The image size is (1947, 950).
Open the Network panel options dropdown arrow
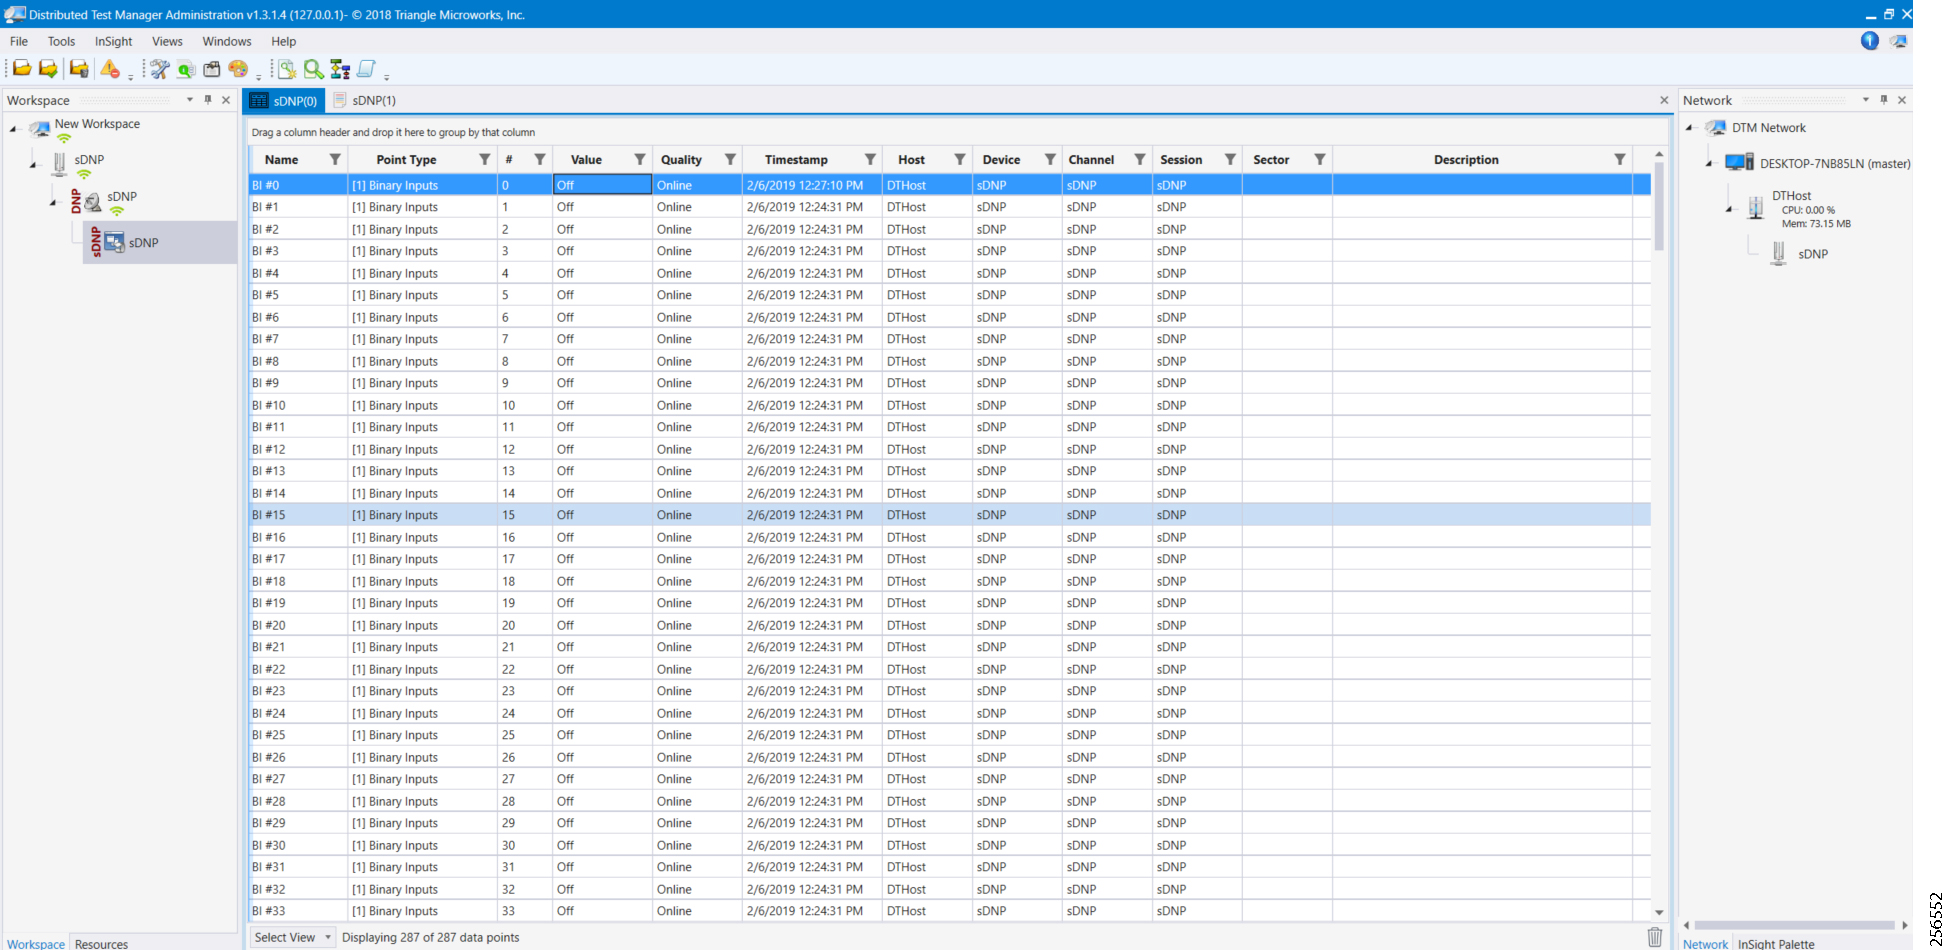pyautogui.click(x=1866, y=100)
